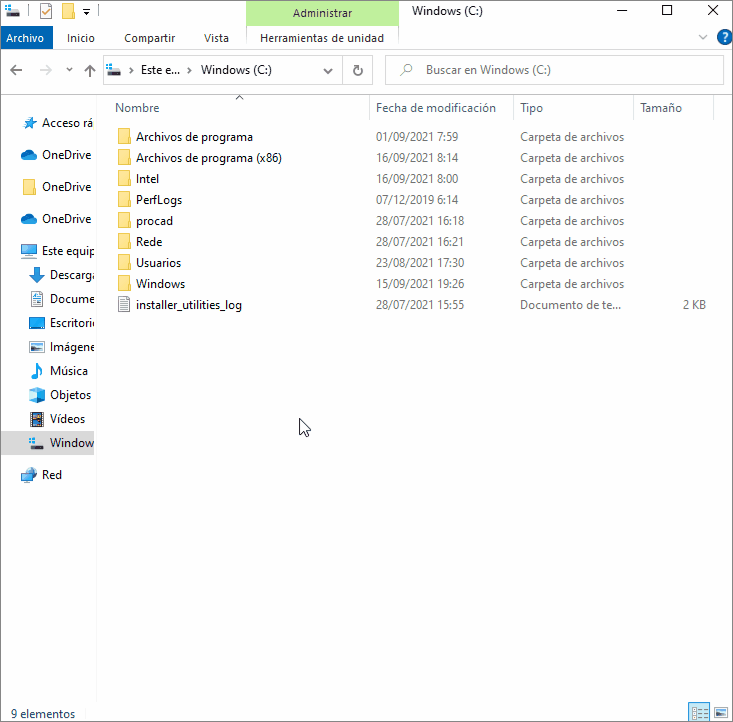Refresh the Windows (C:) folder
The height and width of the screenshot is (722, 733).
[x=358, y=71]
